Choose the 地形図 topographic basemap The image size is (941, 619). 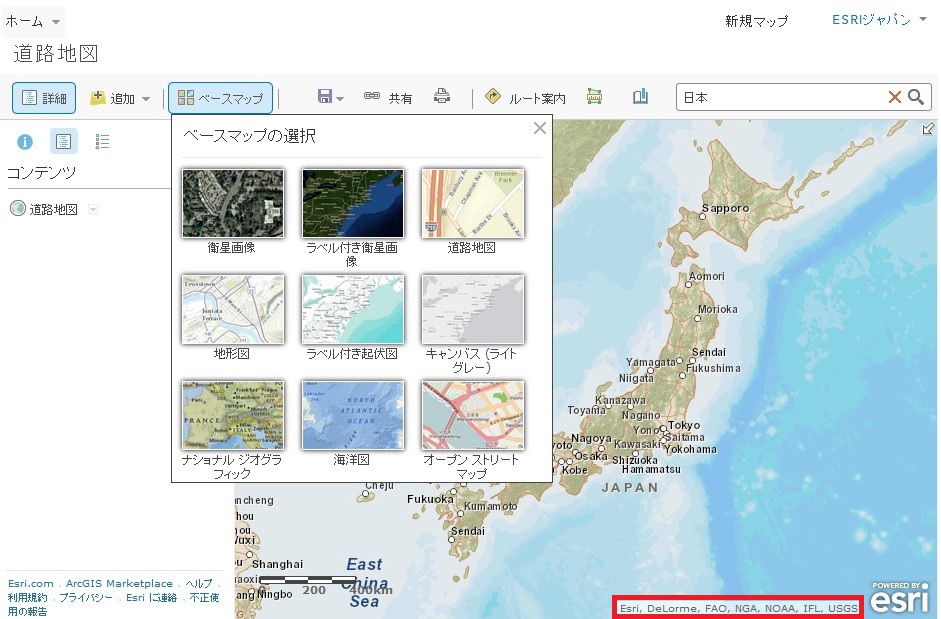233,309
